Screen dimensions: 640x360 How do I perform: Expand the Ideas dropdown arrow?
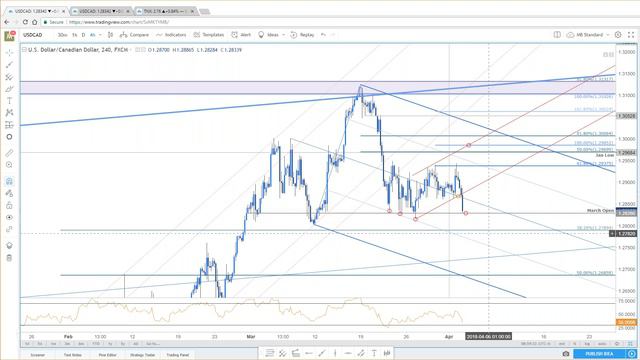click(x=284, y=35)
